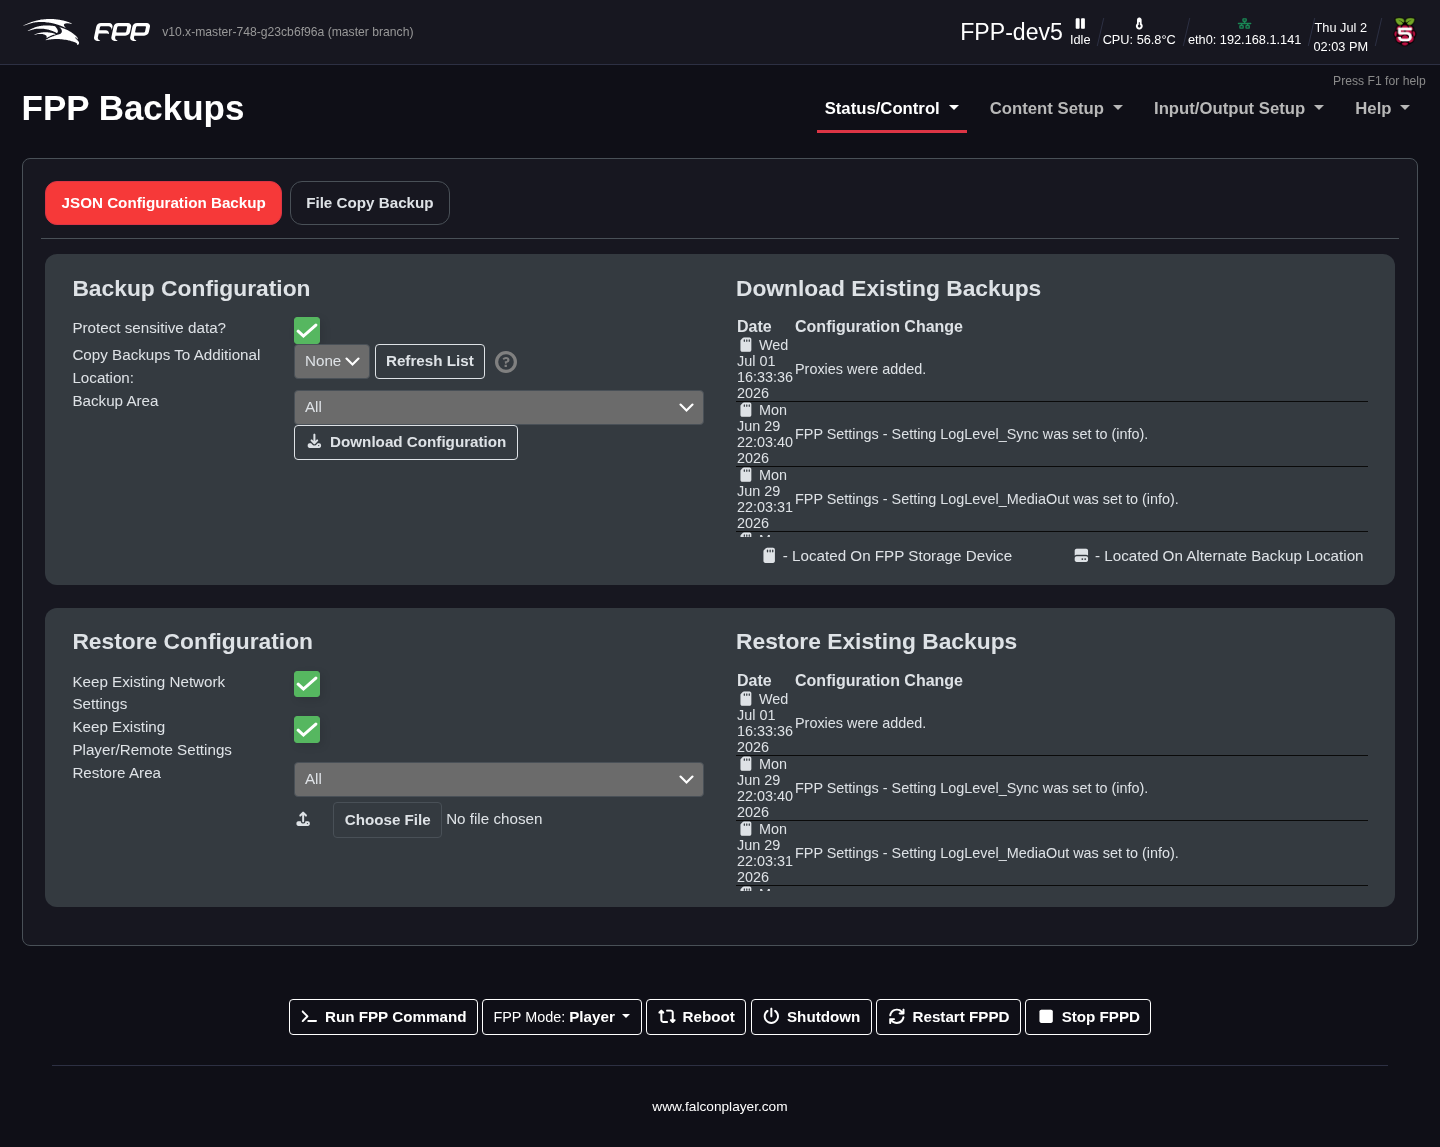Click the Alternate Backup Location legend icon
Screen dimensions: 1440x1147
tap(1081, 556)
